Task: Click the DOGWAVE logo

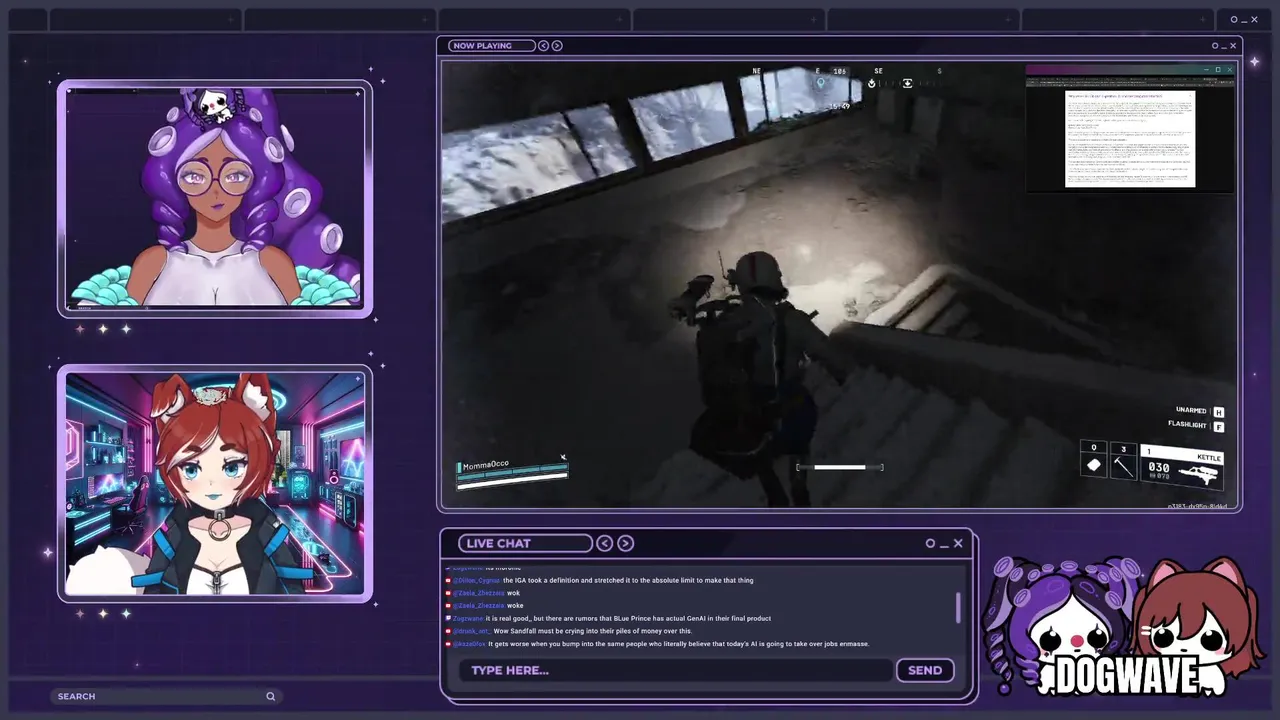Action: 1127,677
